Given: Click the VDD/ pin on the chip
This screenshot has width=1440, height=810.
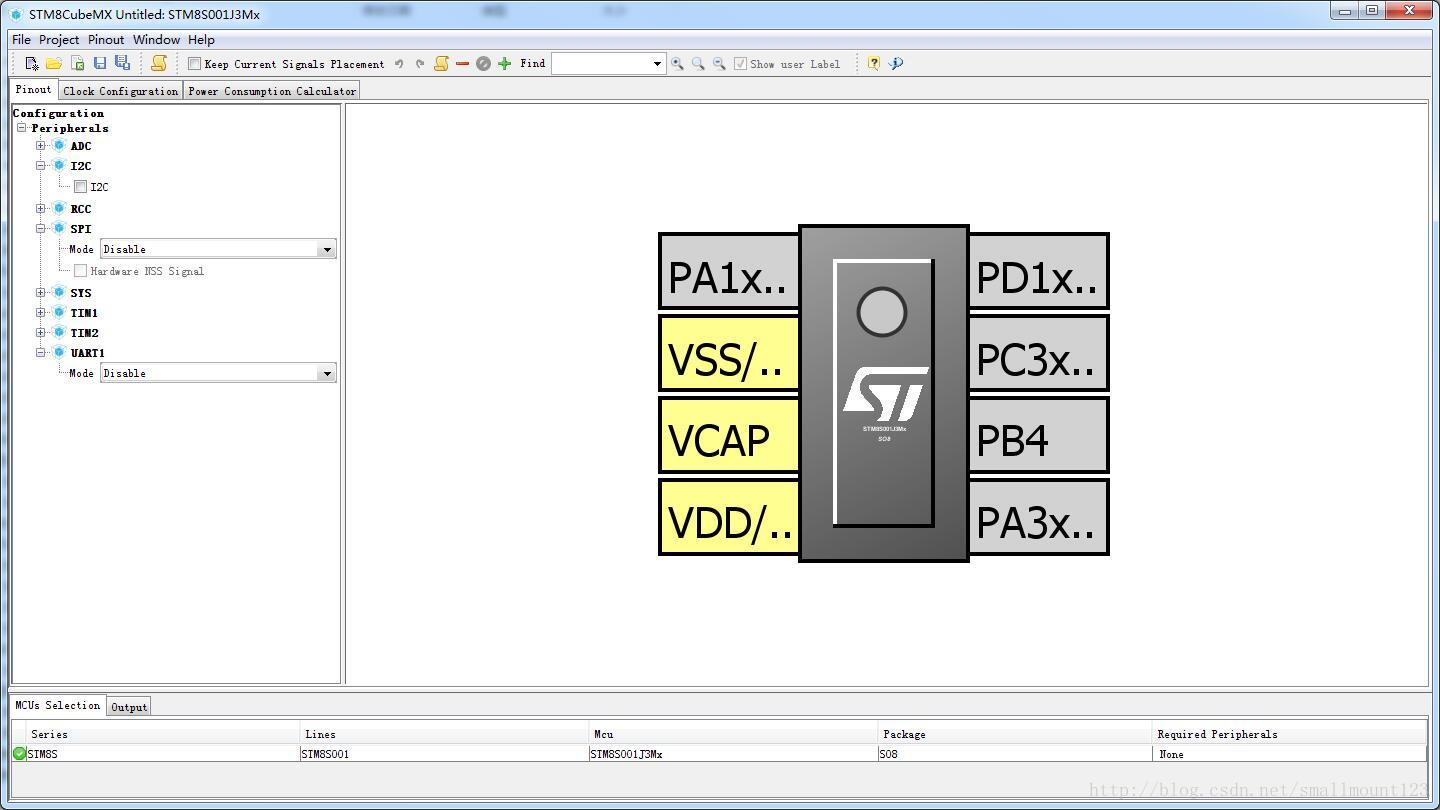Looking at the screenshot, I should [x=729, y=517].
